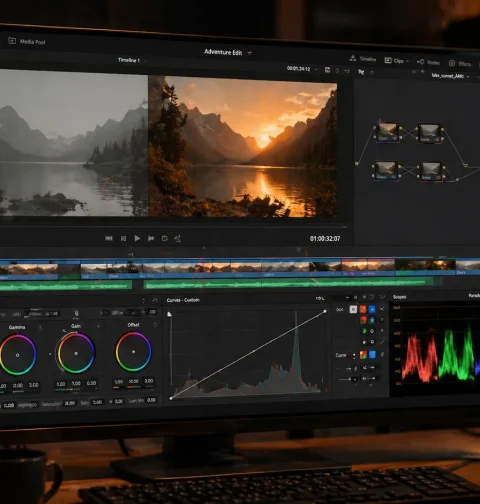Expand the Clips dropdown arrow
Screen dimensions: 480x504
[407, 61]
